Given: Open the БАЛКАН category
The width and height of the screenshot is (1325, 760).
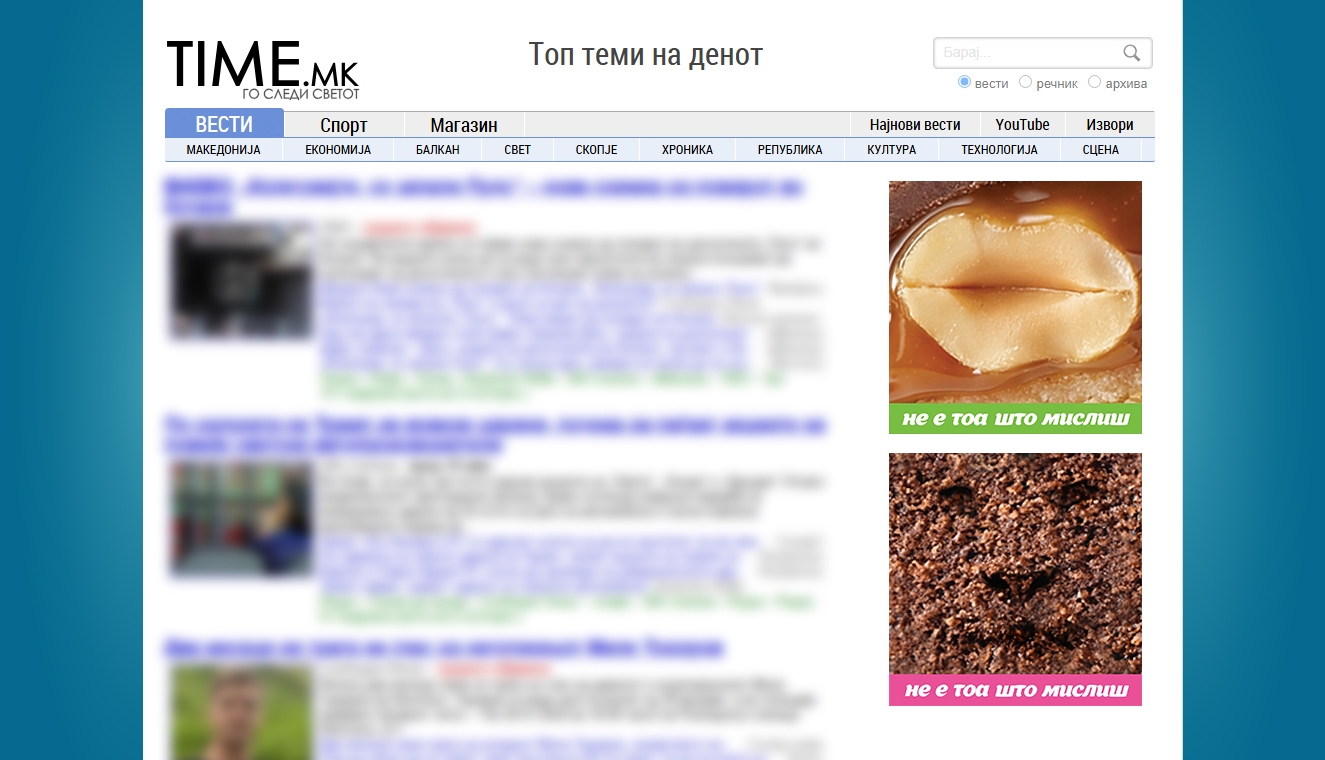Looking at the screenshot, I should [438, 150].
